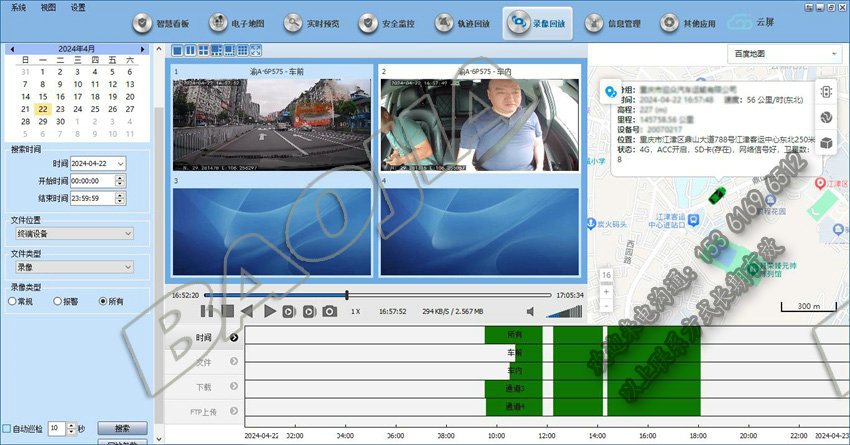The width and height of the screenshot is (850, 445).
Task: Enable the 自动巡检 checkbox
Action: tap(8, 428)
